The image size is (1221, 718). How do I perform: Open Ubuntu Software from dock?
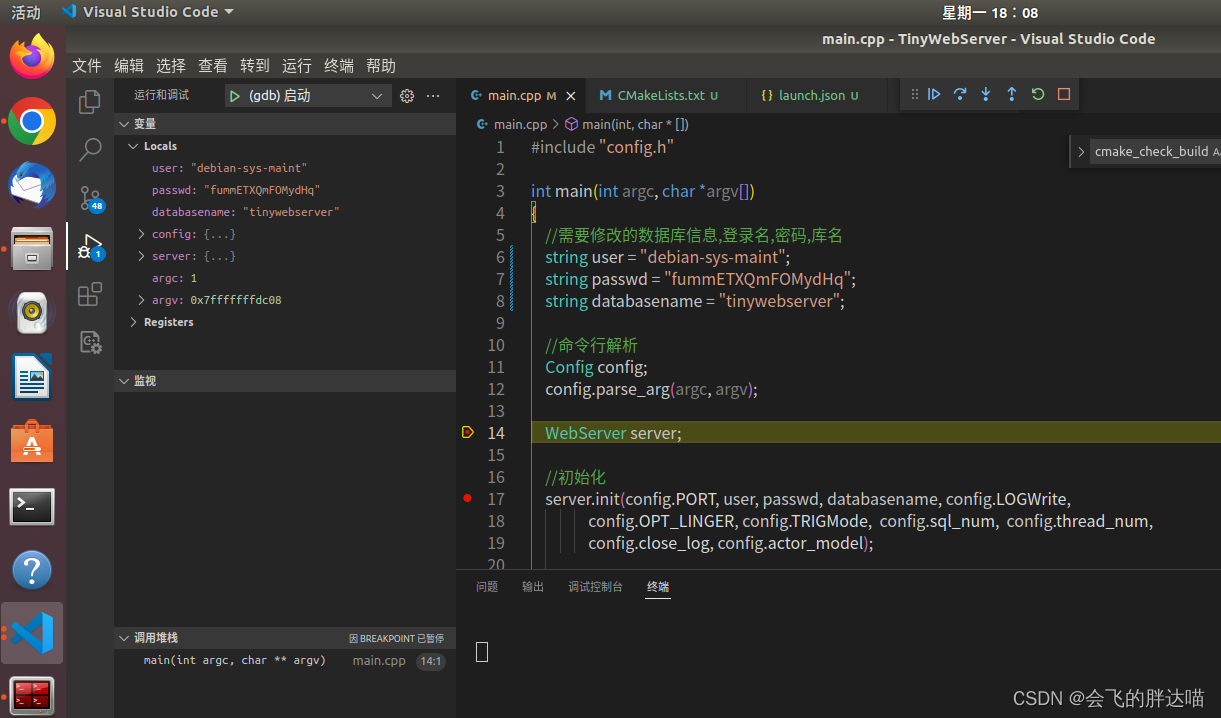(x=32, y=441)
